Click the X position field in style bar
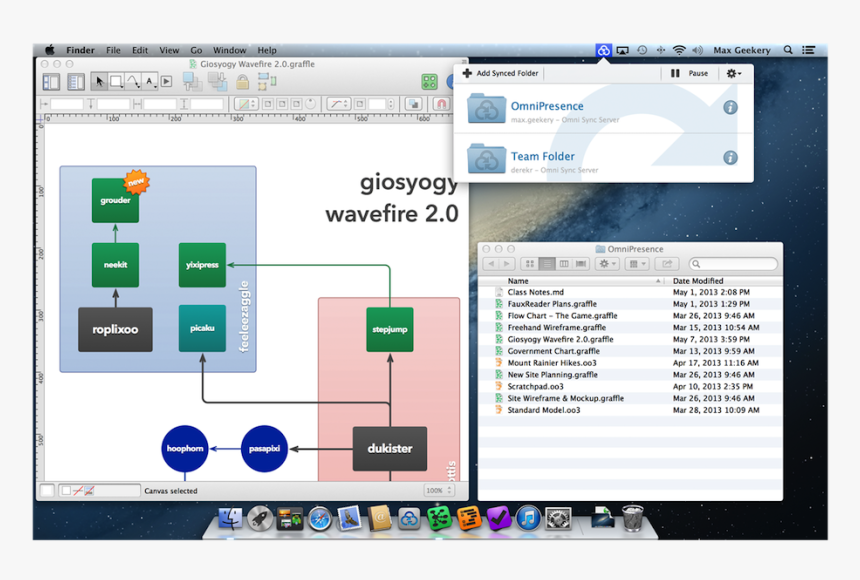The image size is (860, 580). [66, 104]
